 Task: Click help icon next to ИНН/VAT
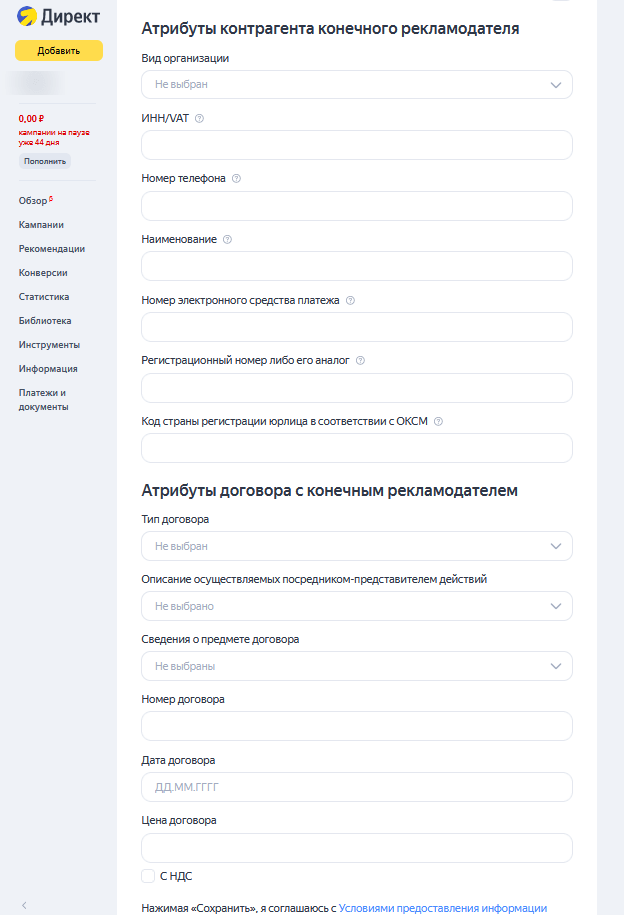point(200,119)
